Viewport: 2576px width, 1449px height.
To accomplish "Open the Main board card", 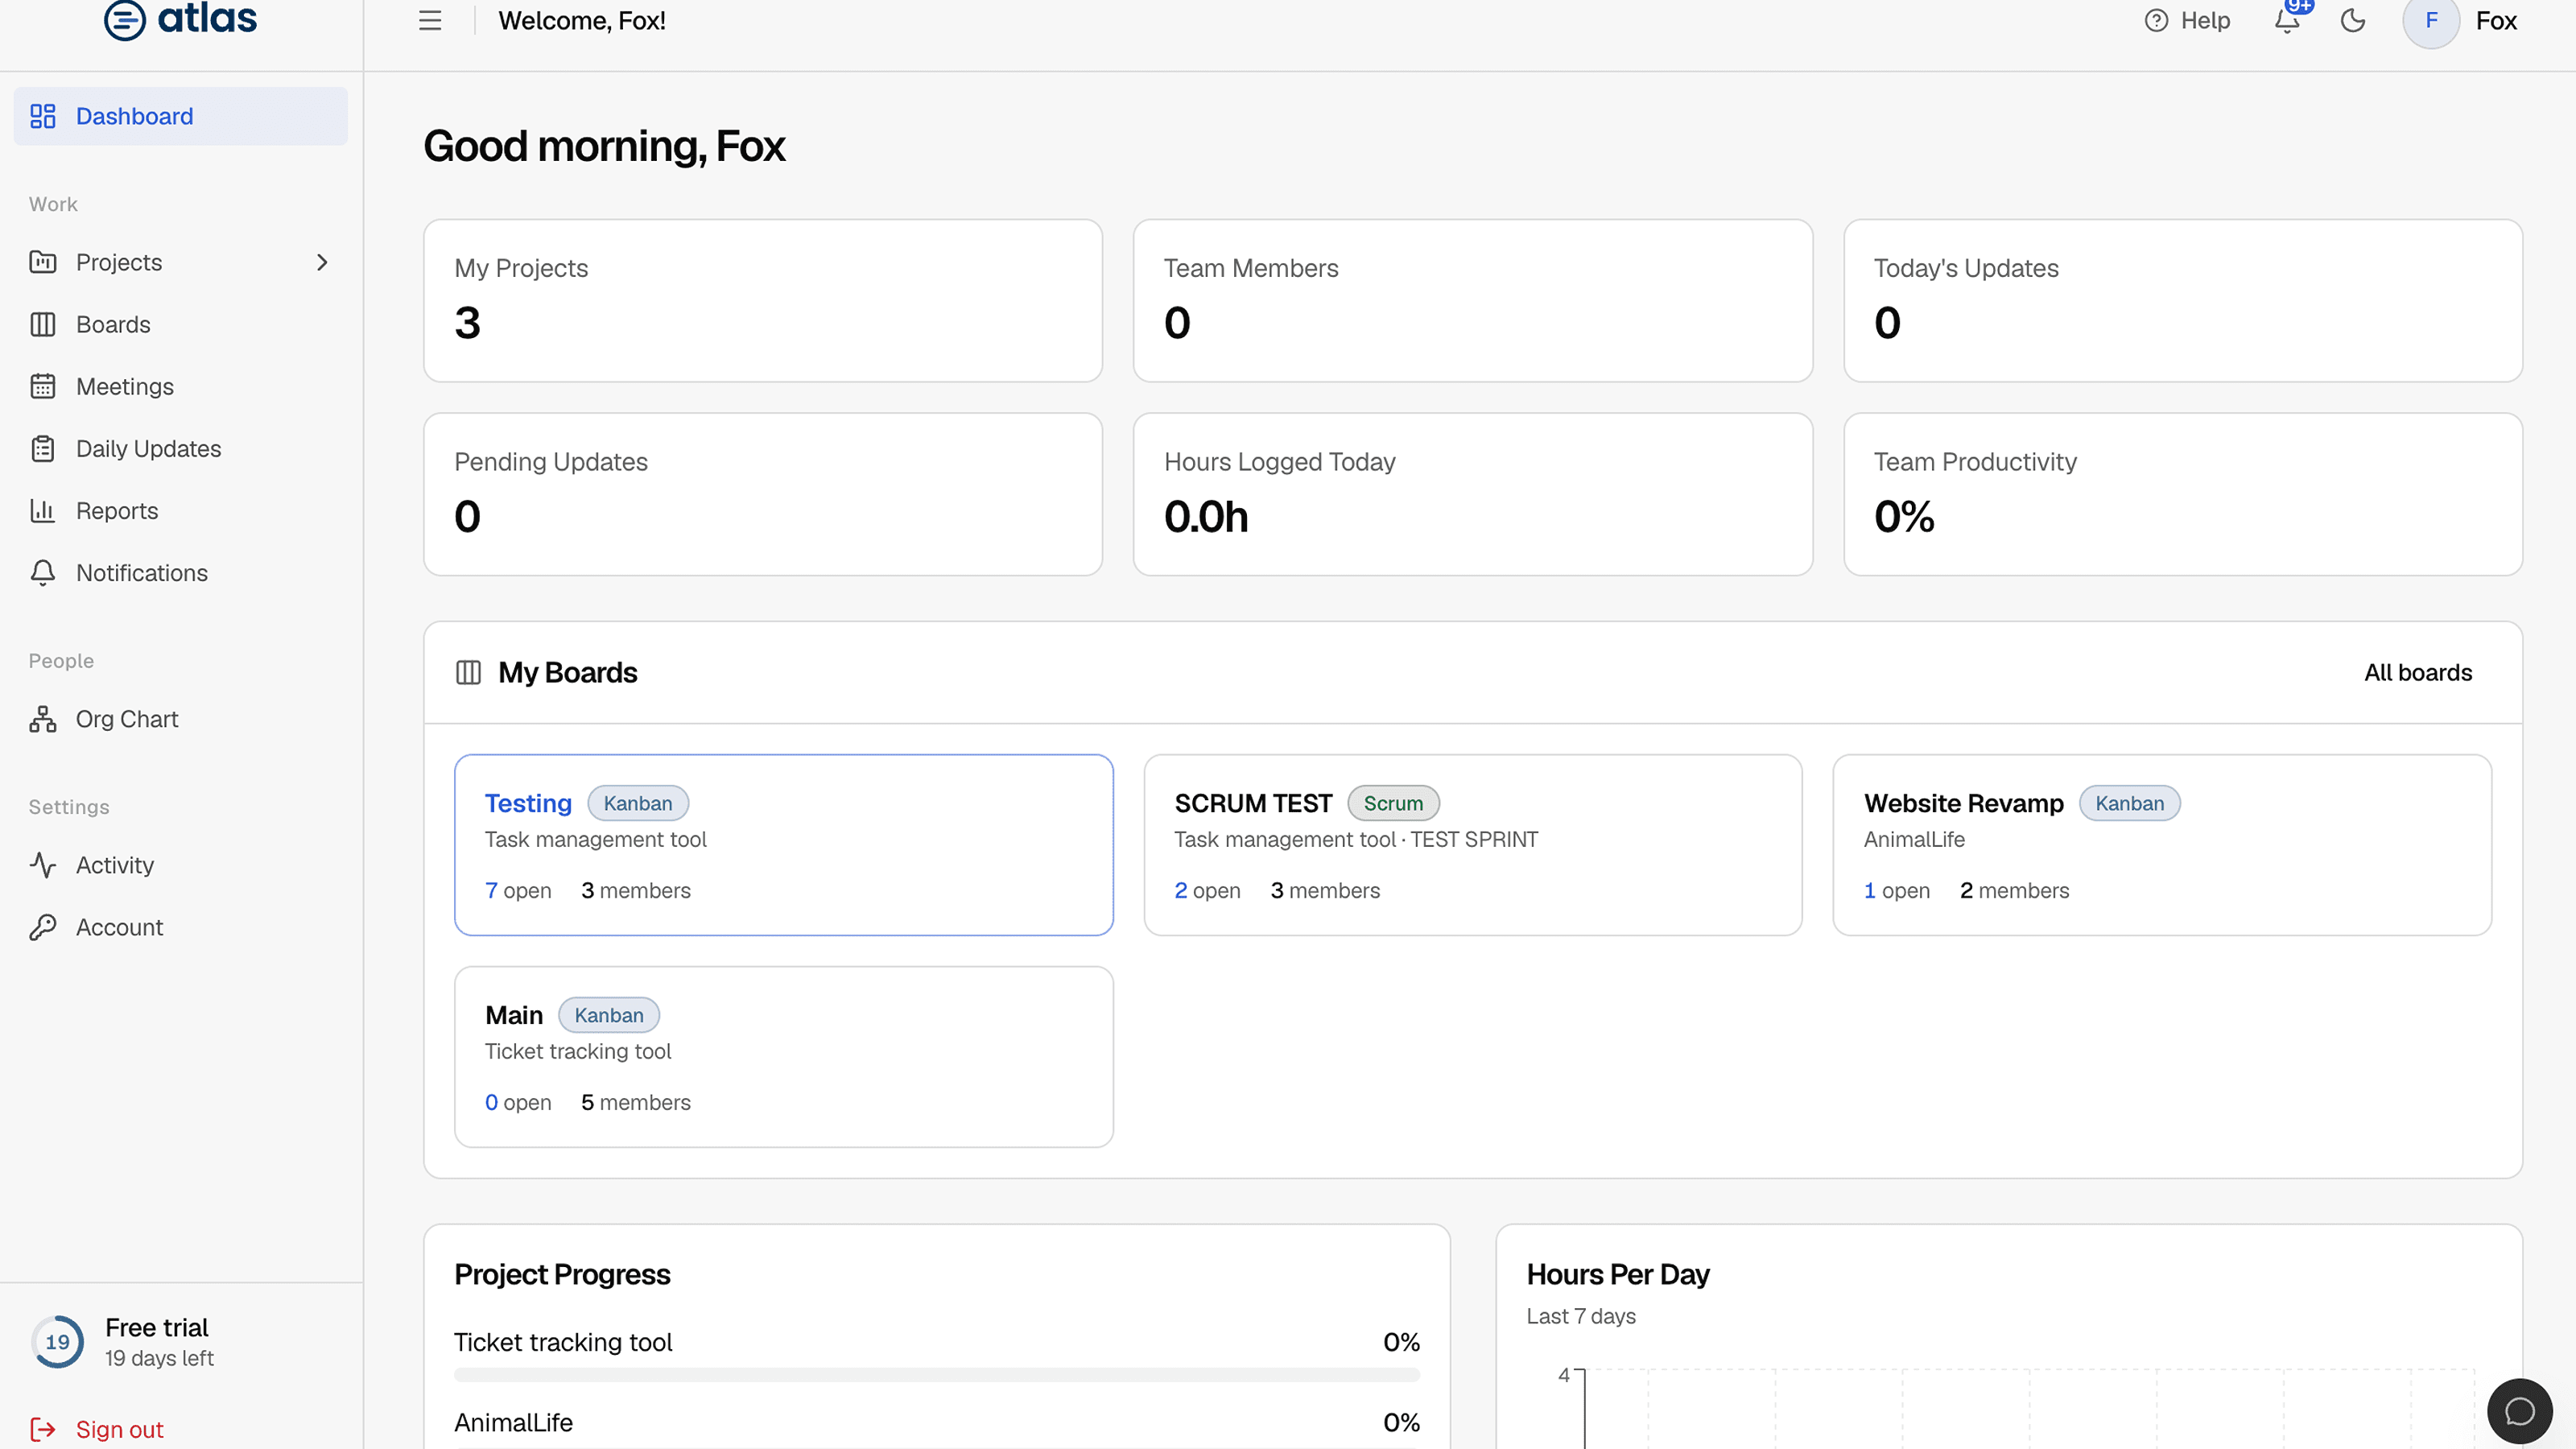I will 784,1056.
